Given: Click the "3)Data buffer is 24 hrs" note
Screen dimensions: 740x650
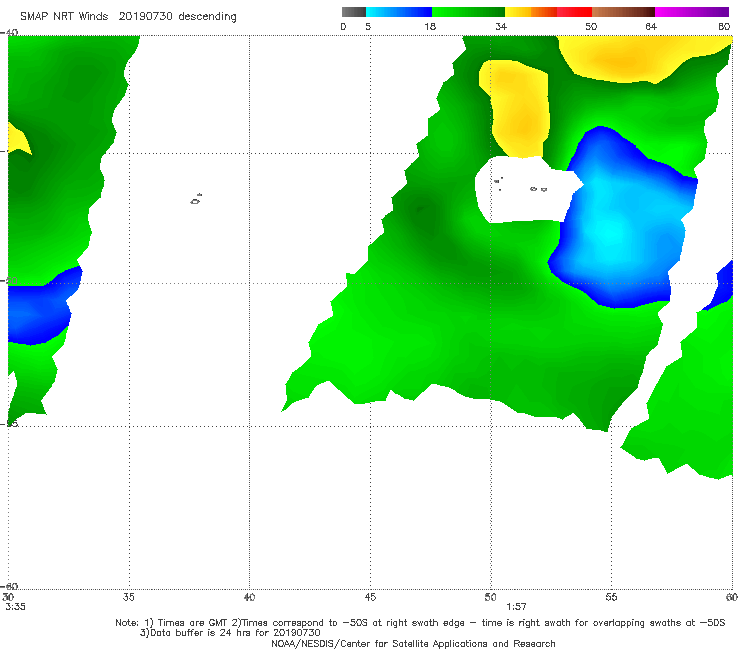Looking at the screenshot, I should tap(230, 633).
